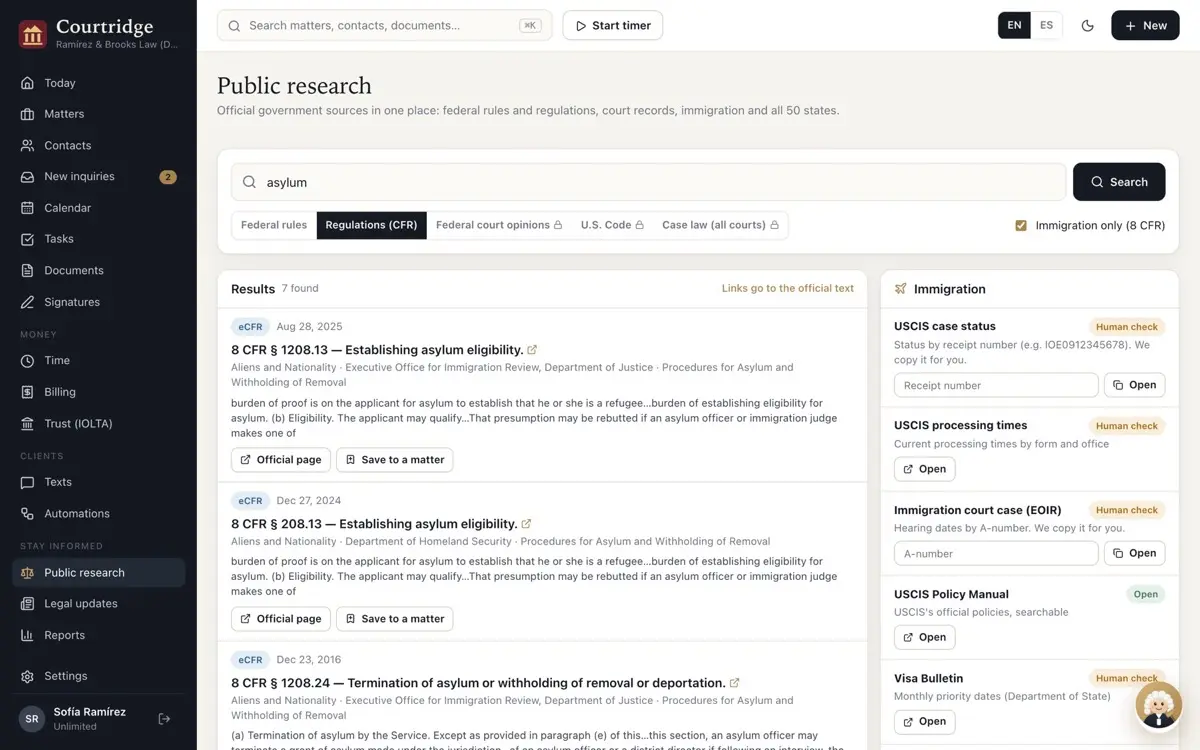The width and height of the screenshot is (1200, 750).
Task: Save 8 CFR § 1208.13 to a matter
Action: click(394, 460)
